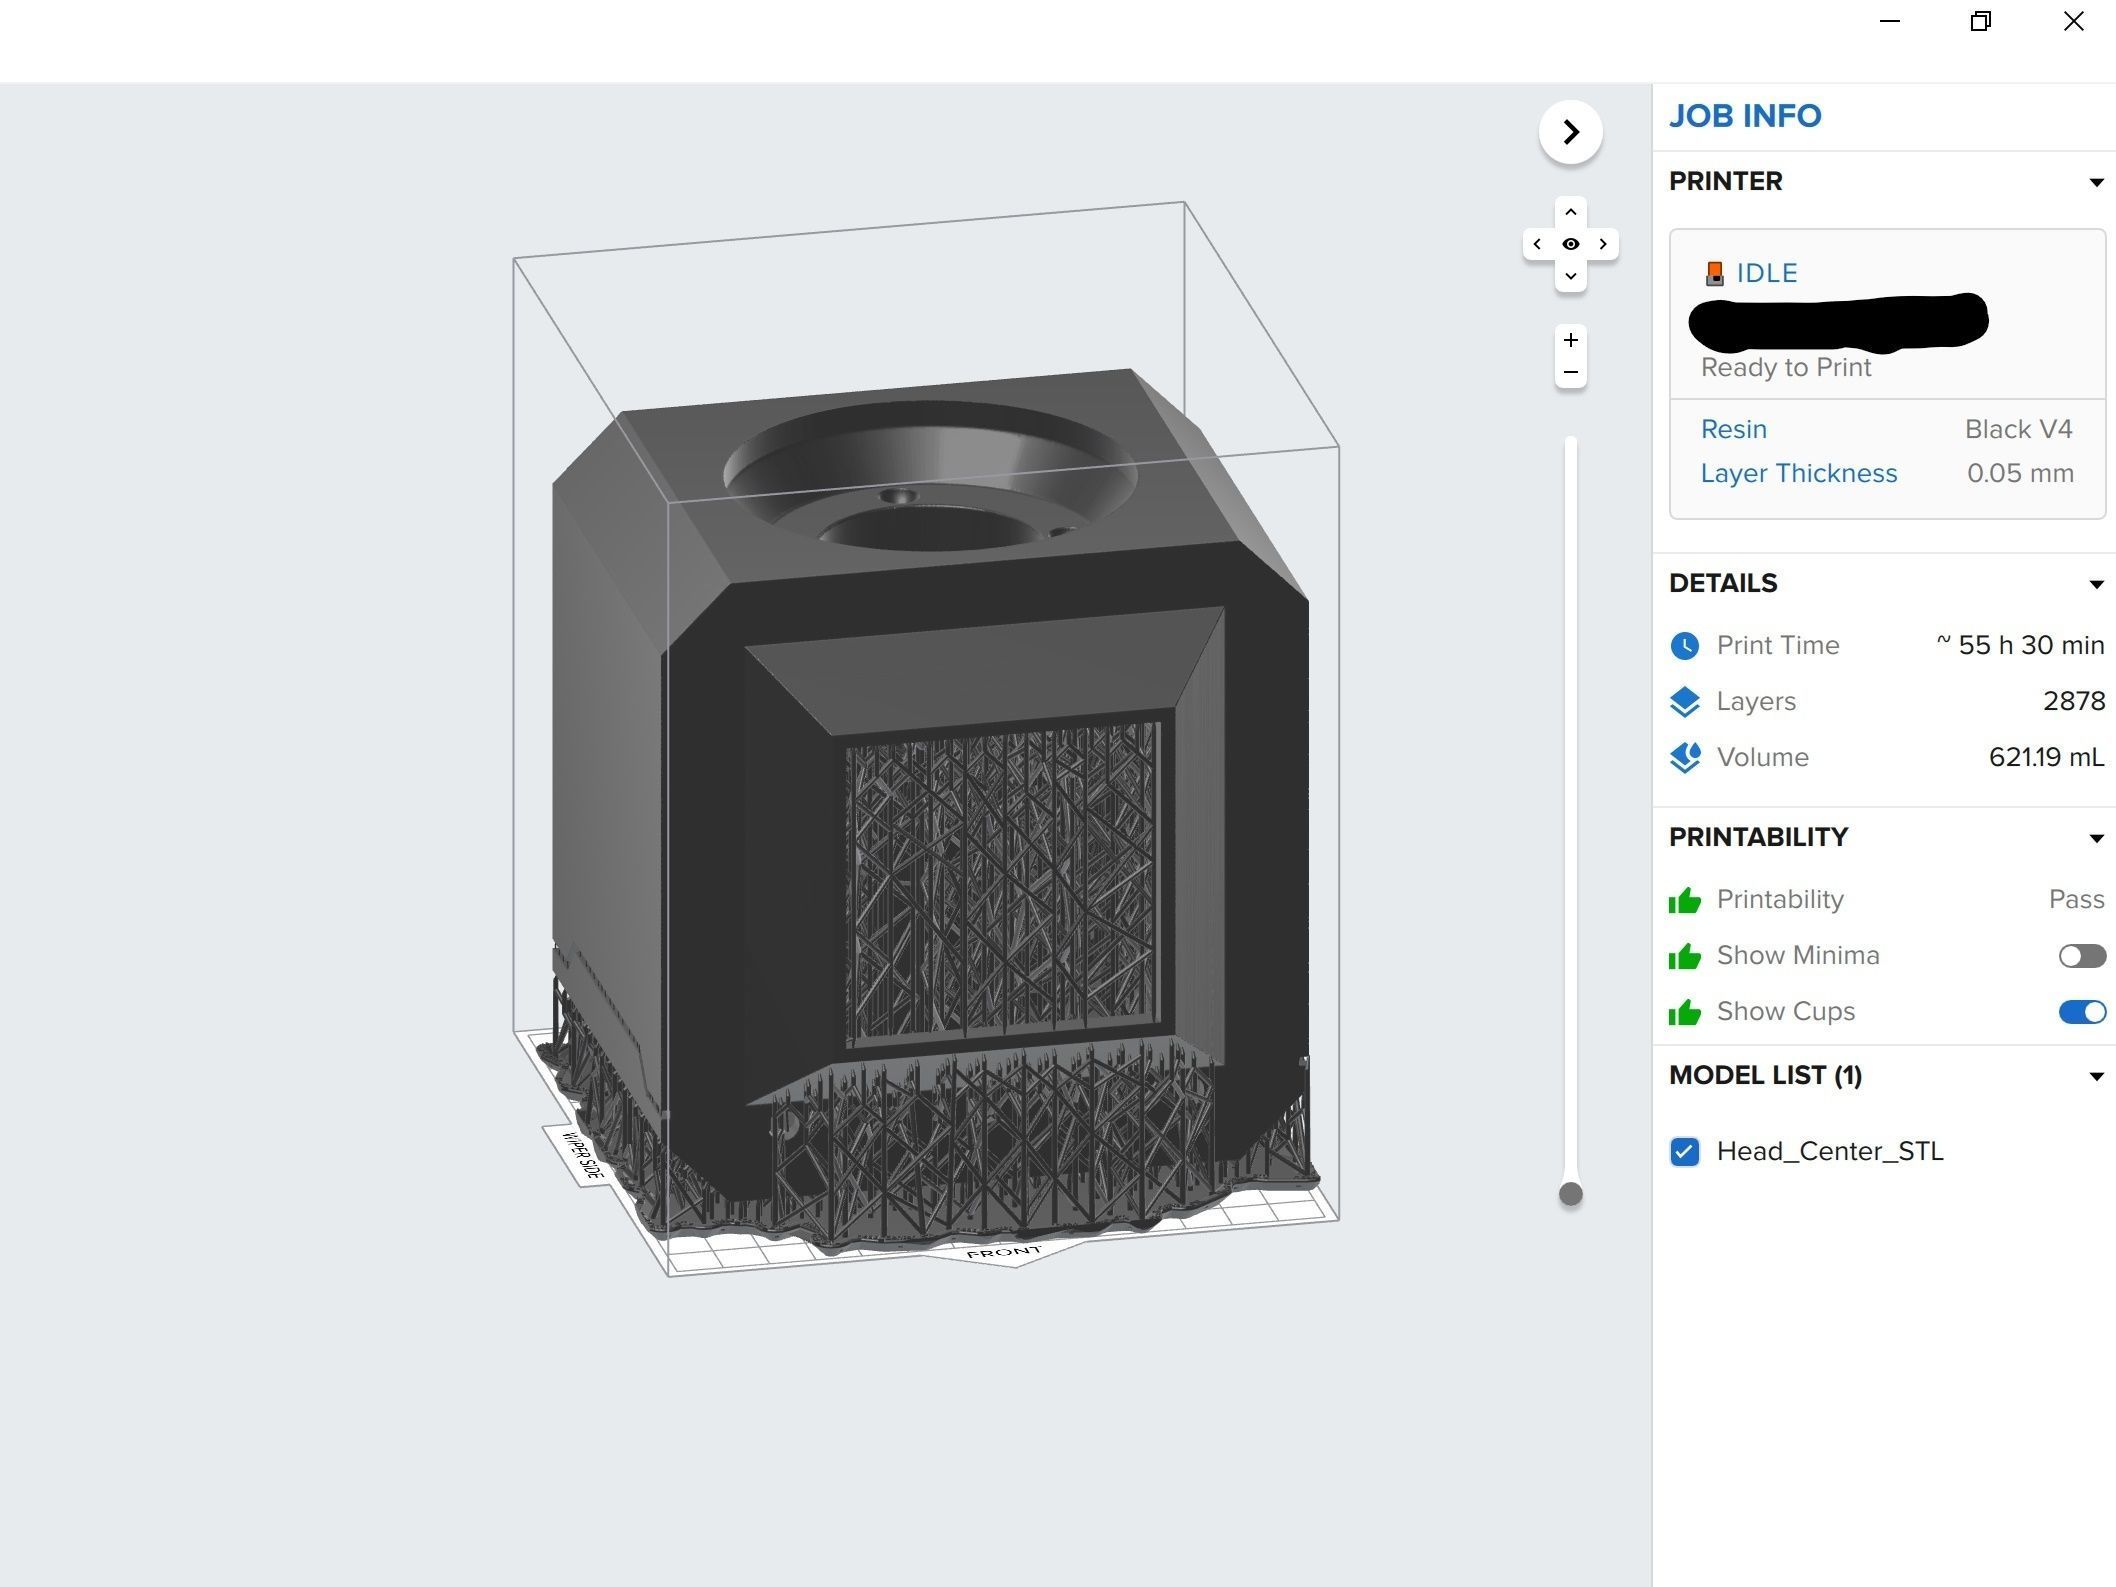Rotate view right with right arrow
2116x1587 pixels.
[x=1603, y=244]
